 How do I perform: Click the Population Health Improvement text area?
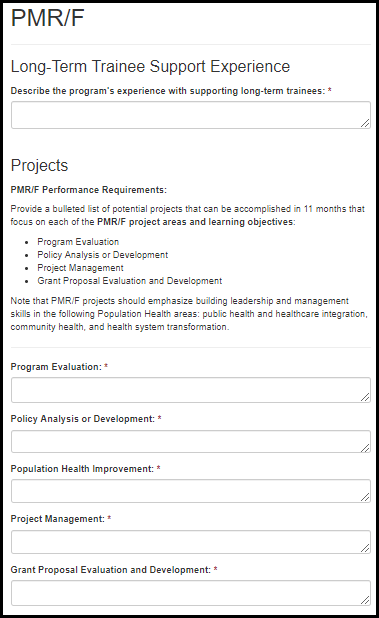[x=191, y=491]
